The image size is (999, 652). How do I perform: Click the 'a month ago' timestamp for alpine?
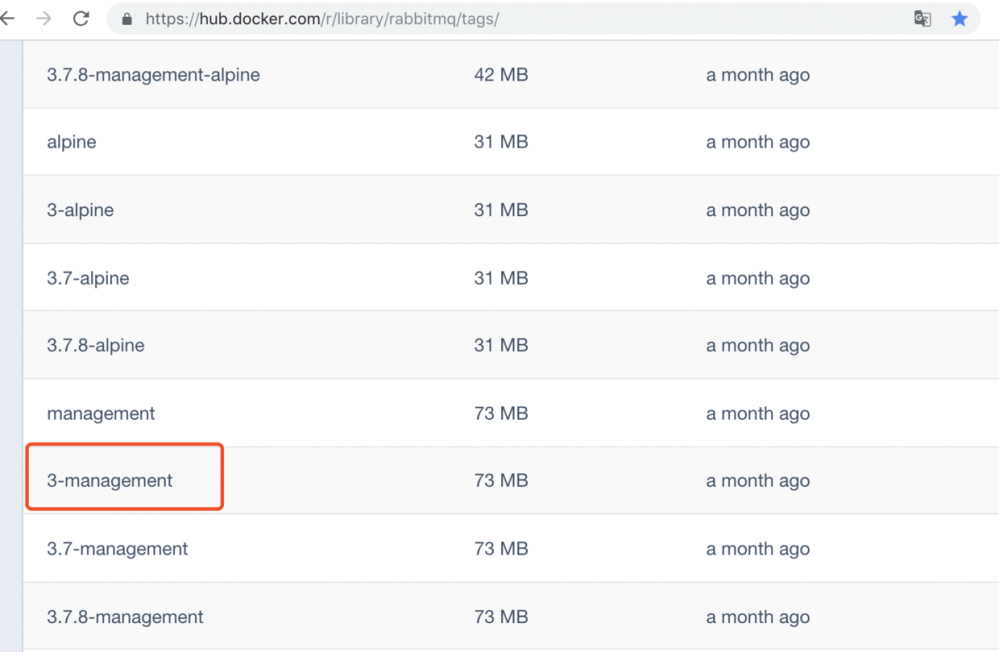(x=758, y=142)
